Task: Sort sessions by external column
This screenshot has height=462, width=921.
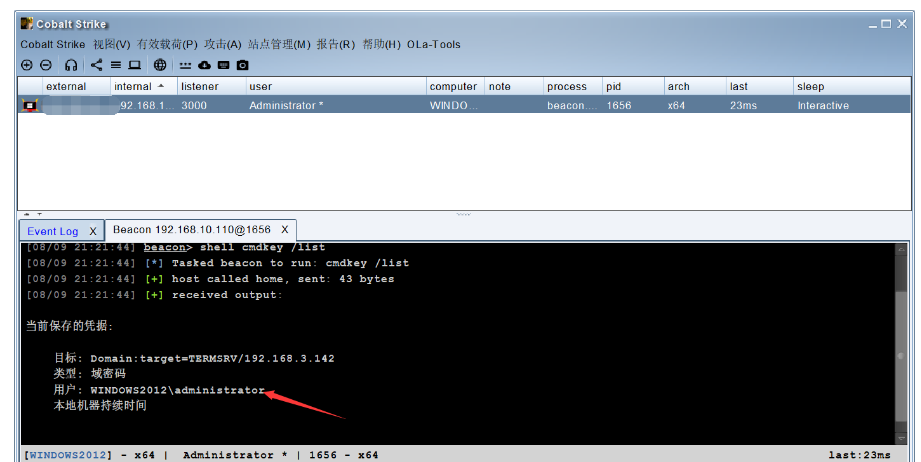Action: tap(76, 86)
